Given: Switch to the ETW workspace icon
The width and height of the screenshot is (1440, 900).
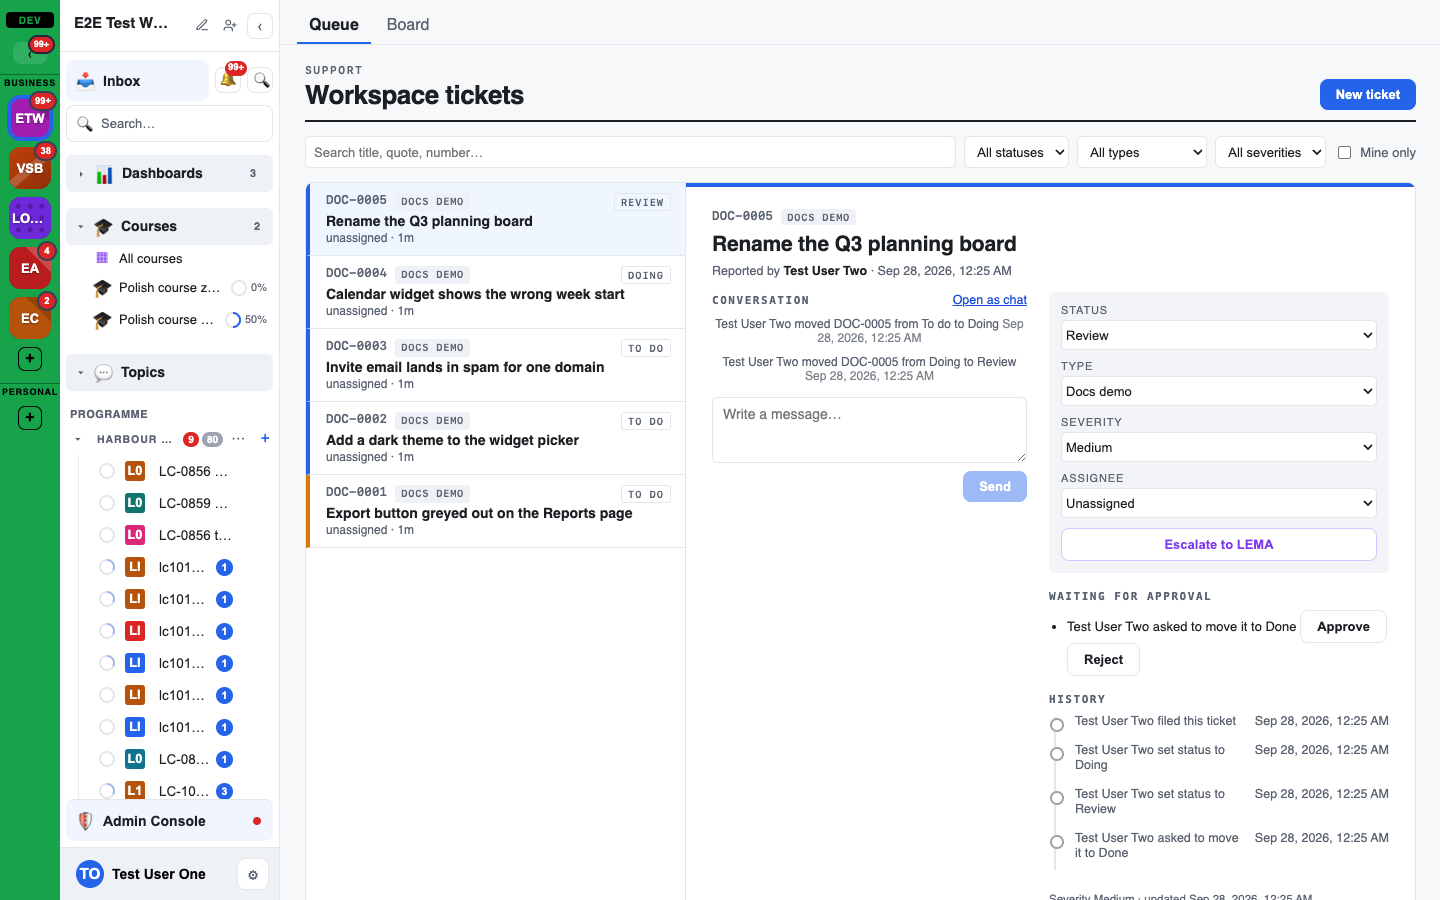Looking at the screenshot, I should point(30,118).
